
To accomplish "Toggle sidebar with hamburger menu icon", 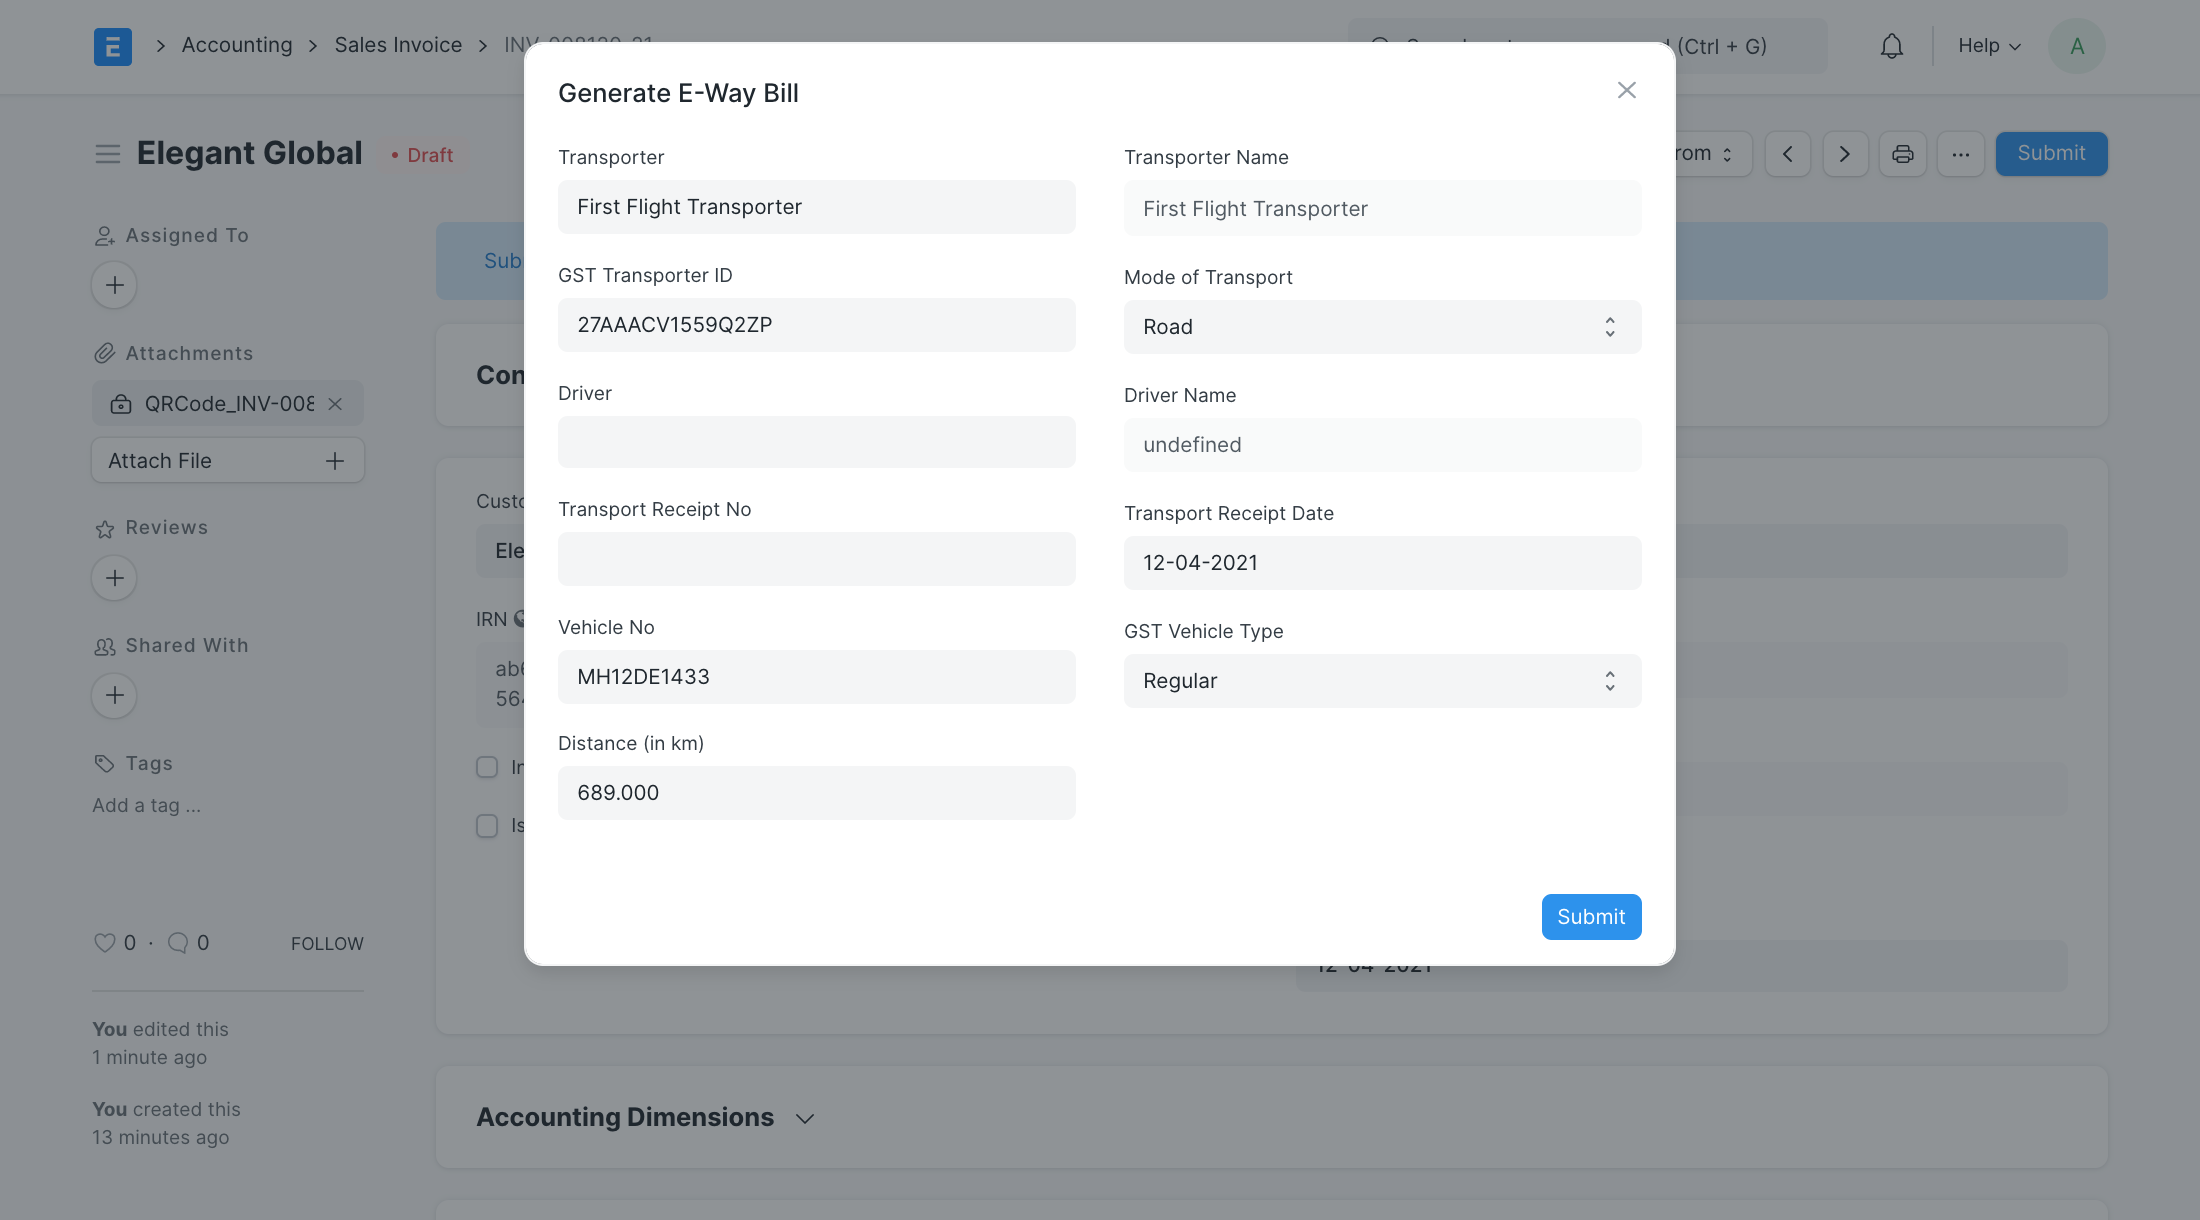I will 108,154.
